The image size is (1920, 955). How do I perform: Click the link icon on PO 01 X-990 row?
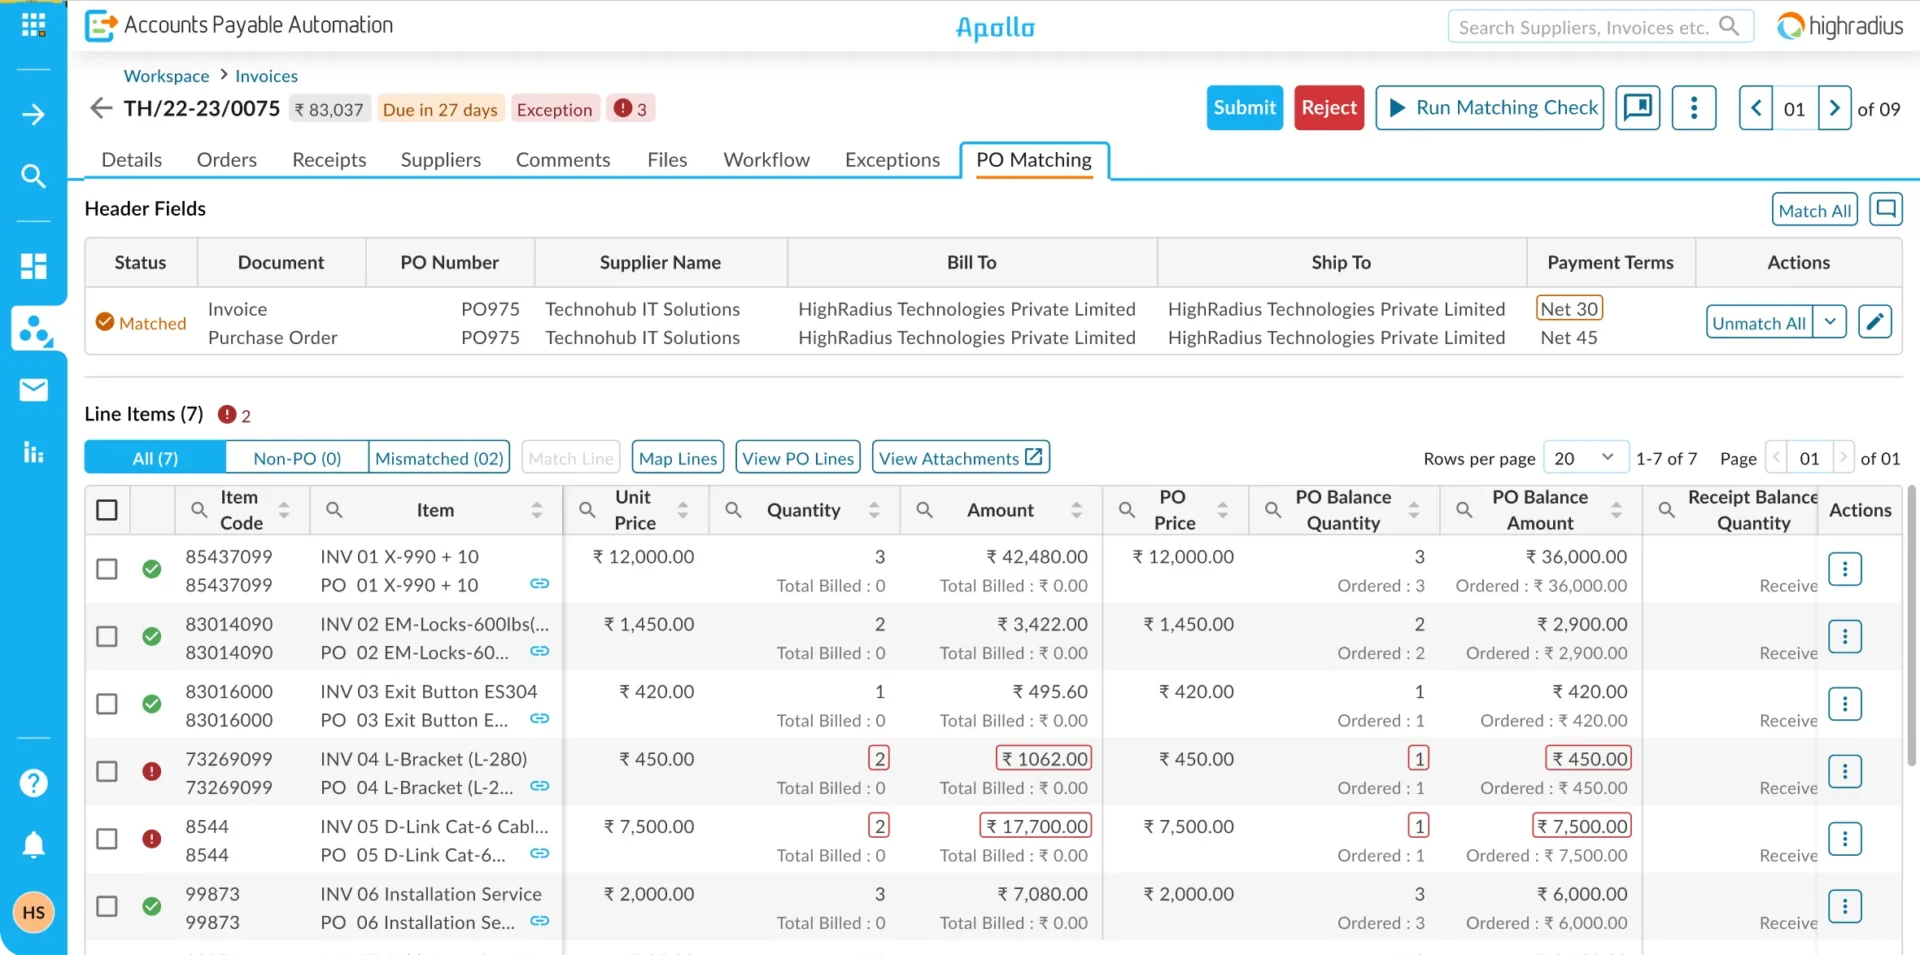click(539, 584)
